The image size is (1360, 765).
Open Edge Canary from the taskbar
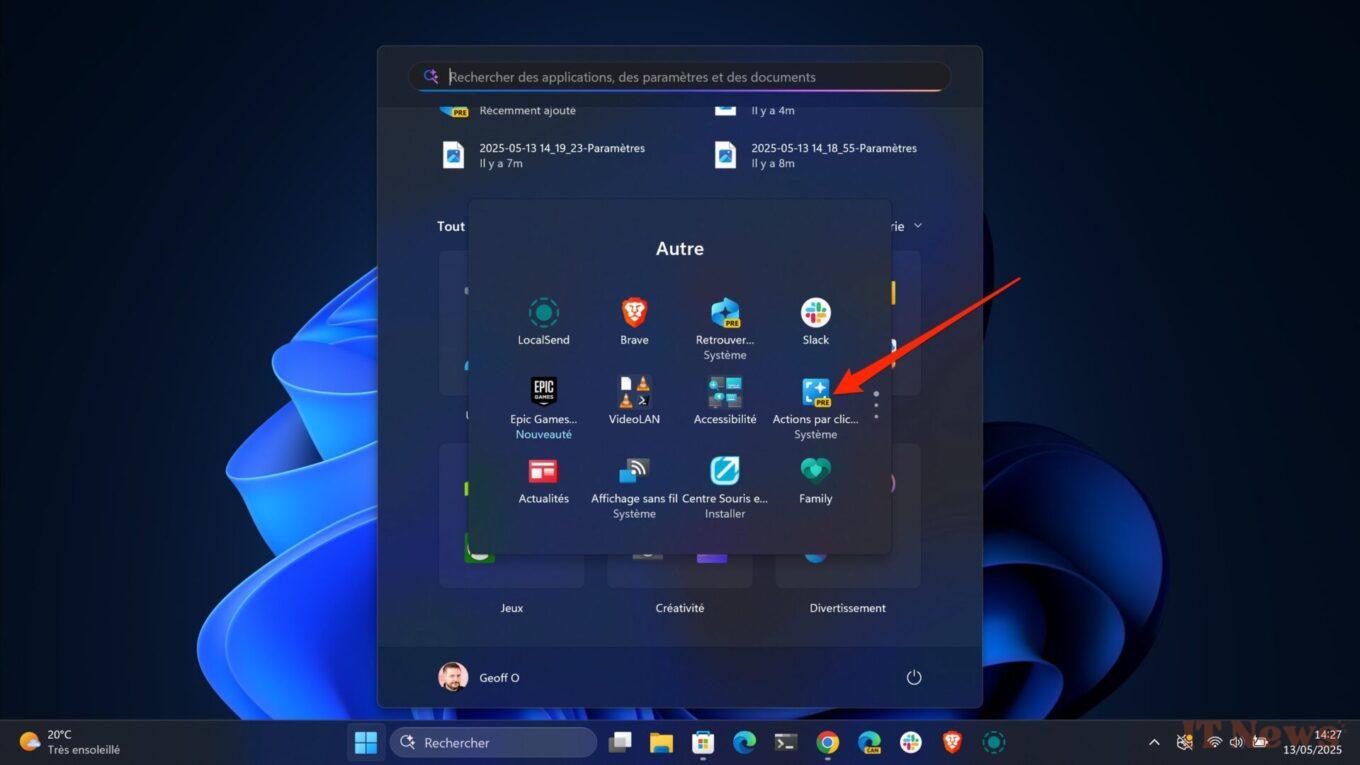coord(869,742)
